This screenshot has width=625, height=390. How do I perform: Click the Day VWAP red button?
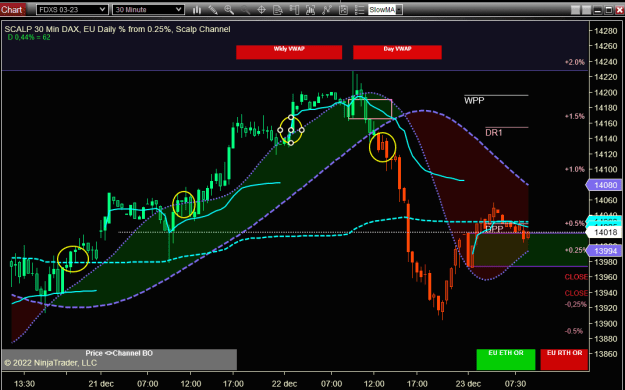(x=397, y=52)
